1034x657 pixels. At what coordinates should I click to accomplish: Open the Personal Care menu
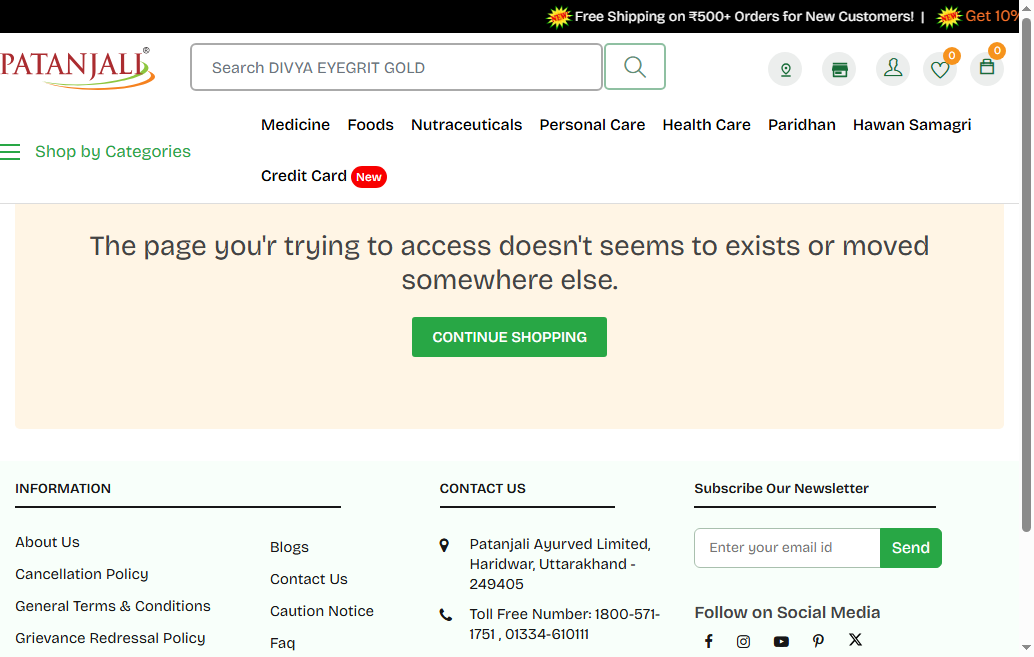pyautogui.click(x=592, y=125)
